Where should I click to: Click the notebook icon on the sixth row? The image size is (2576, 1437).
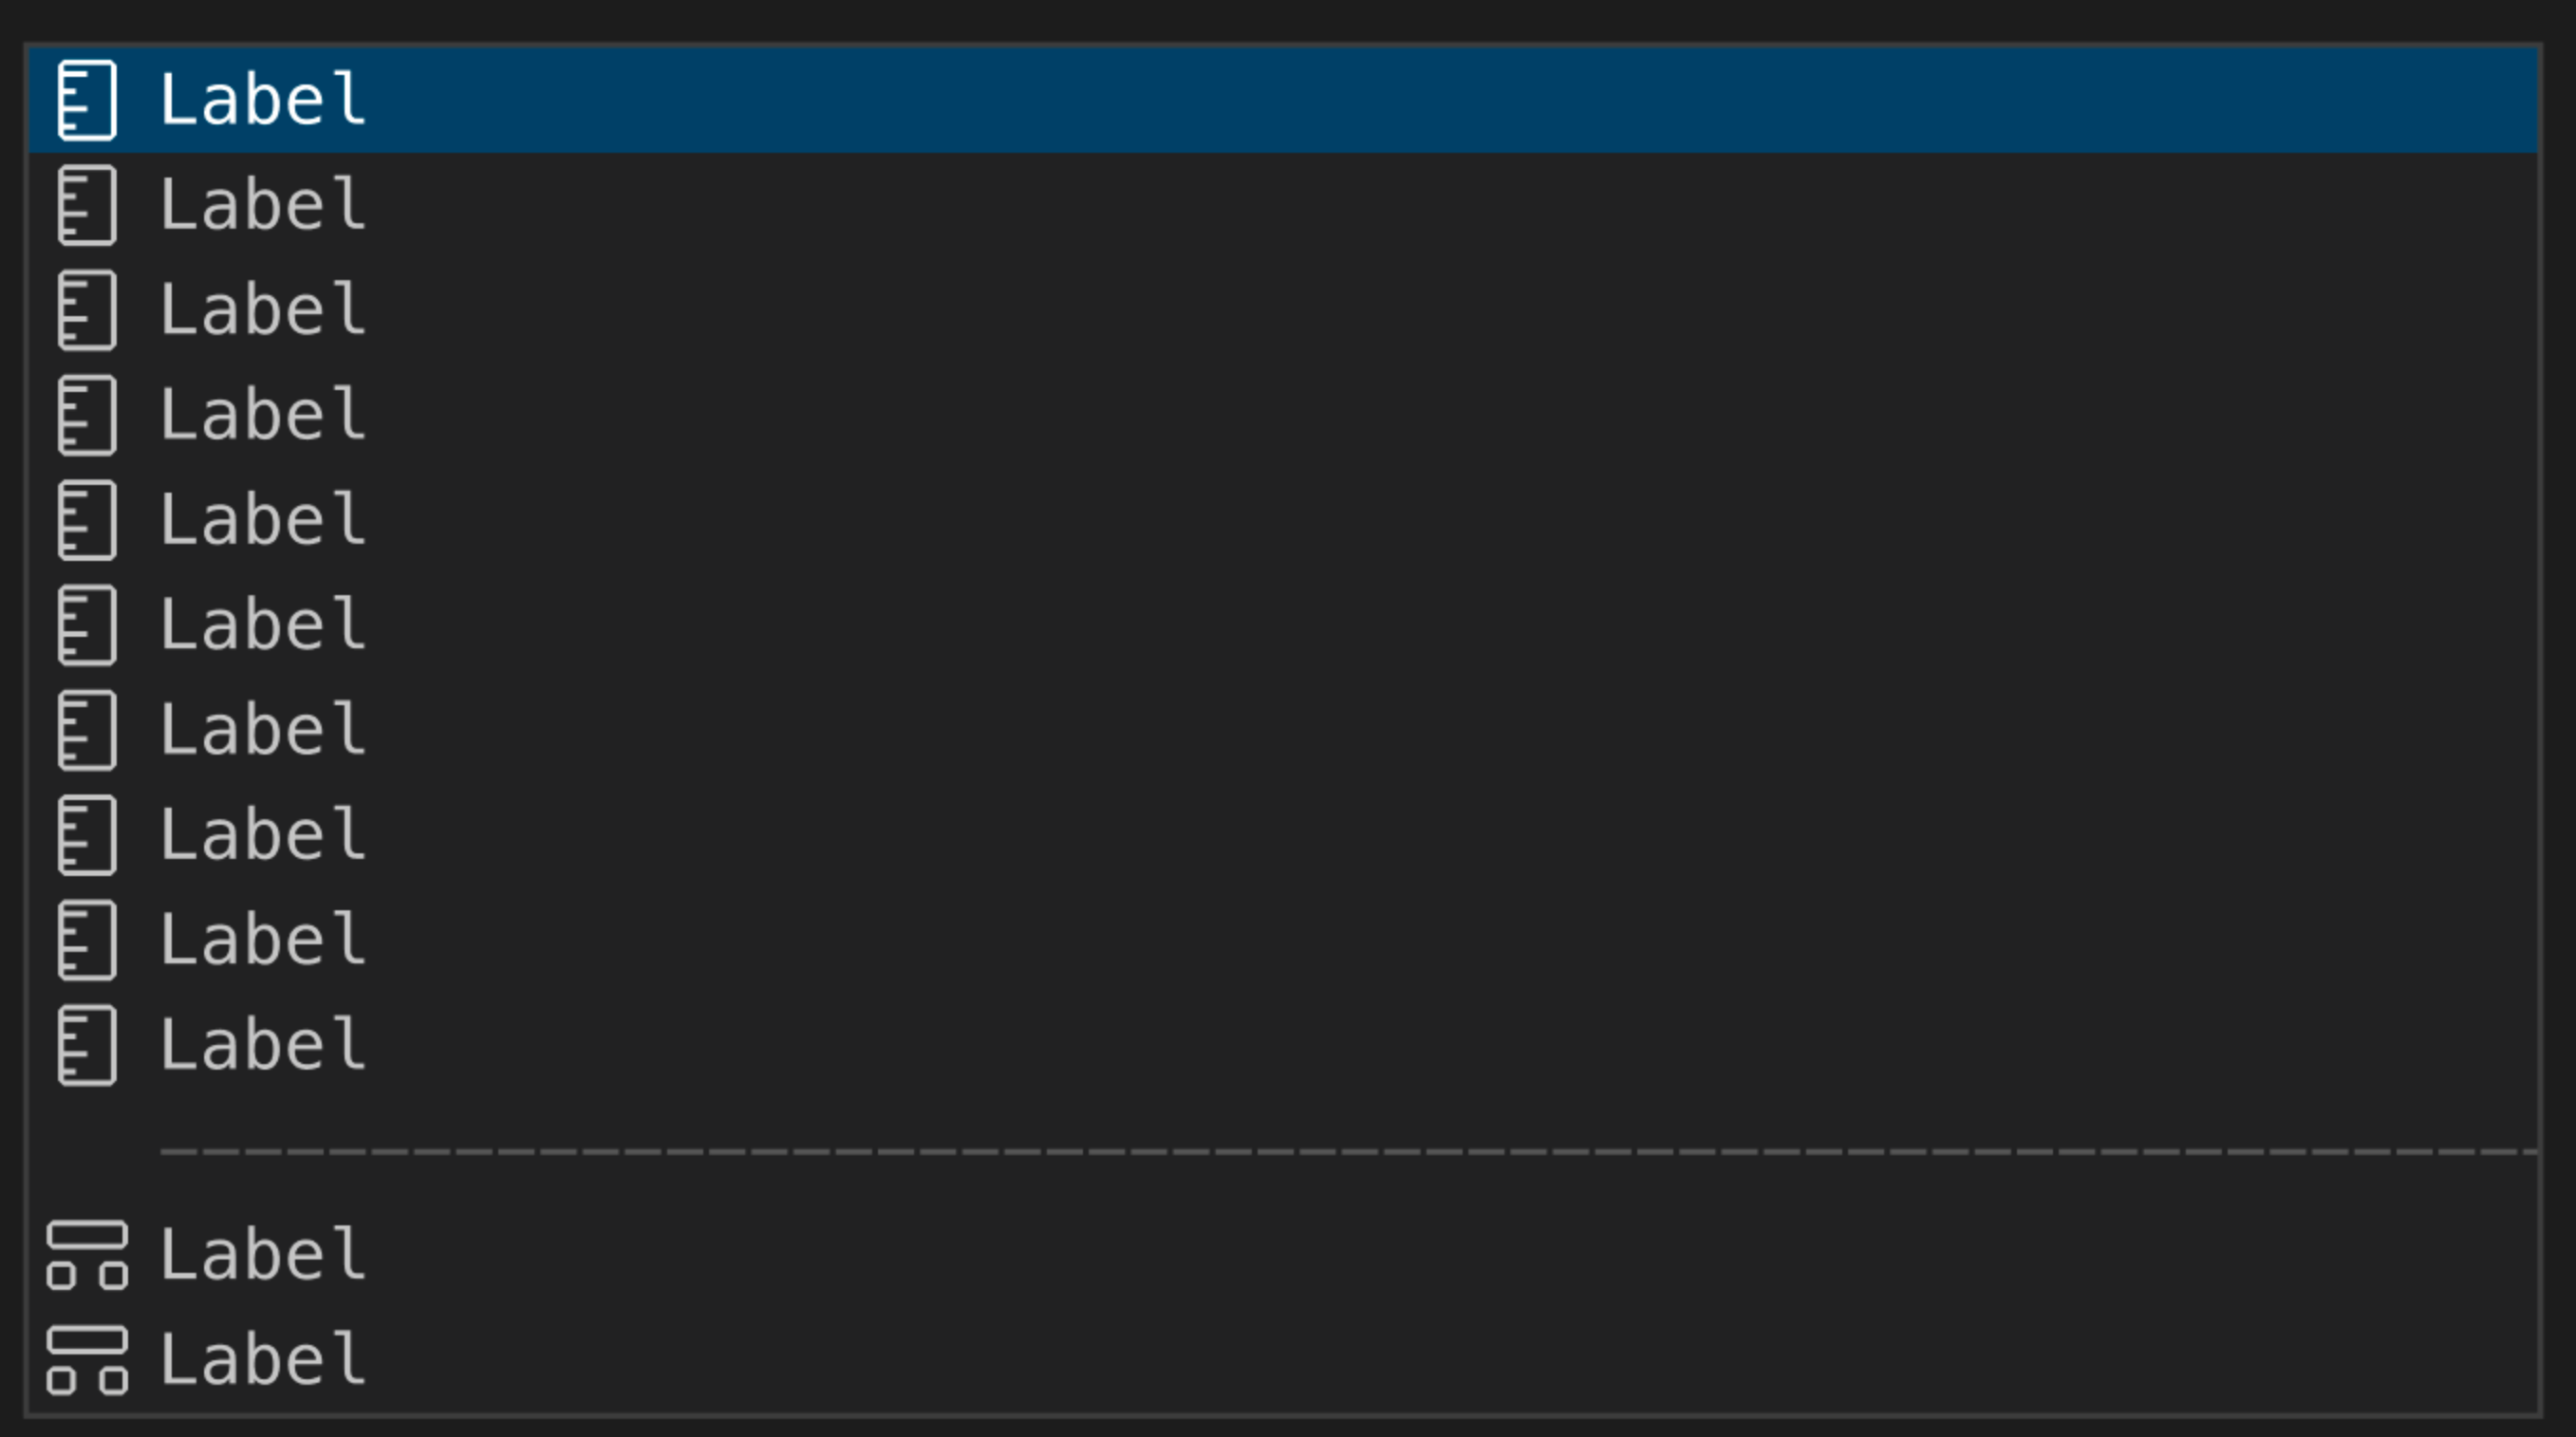tap(88, 626)
